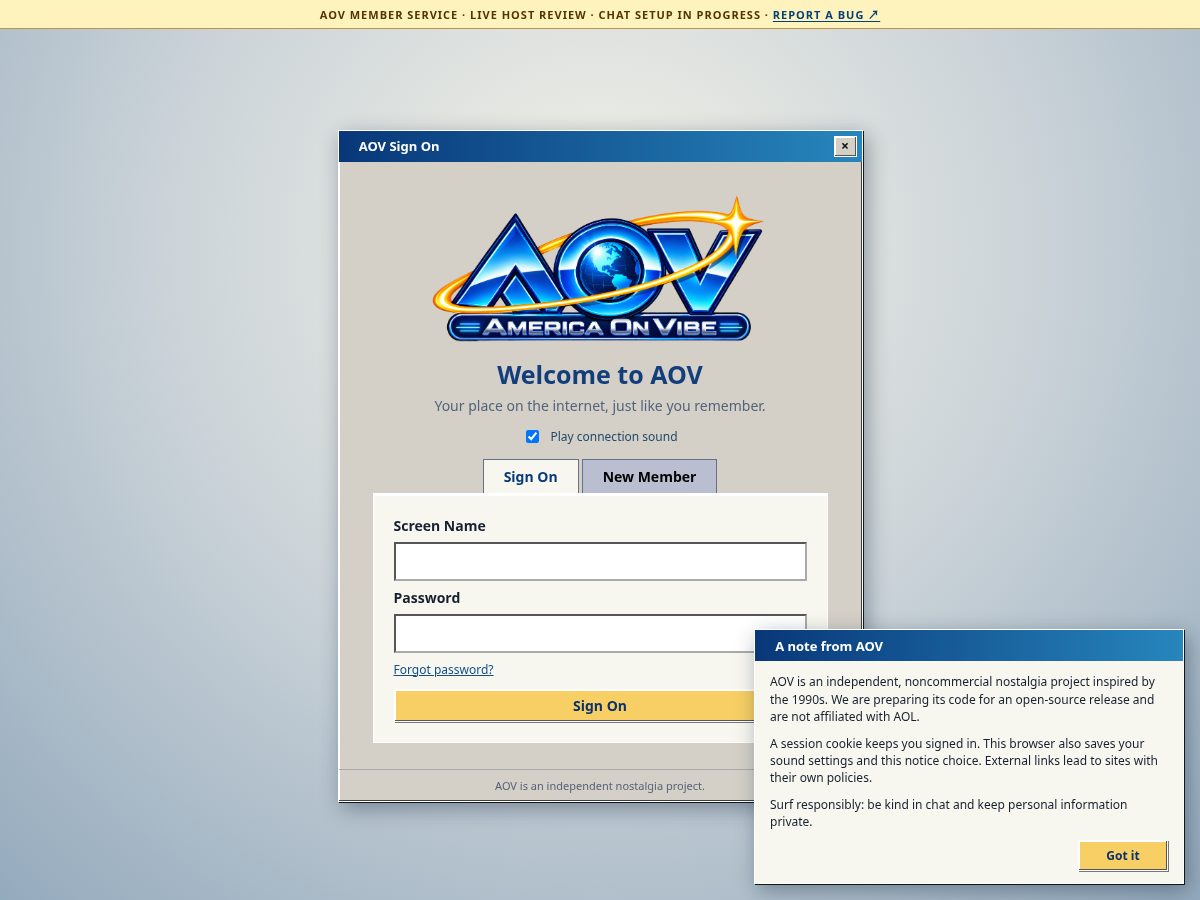Viewport: 1200px width, 900px height.
Task: Focus the Screen Name input field
Action: click(x=600, y=561)
